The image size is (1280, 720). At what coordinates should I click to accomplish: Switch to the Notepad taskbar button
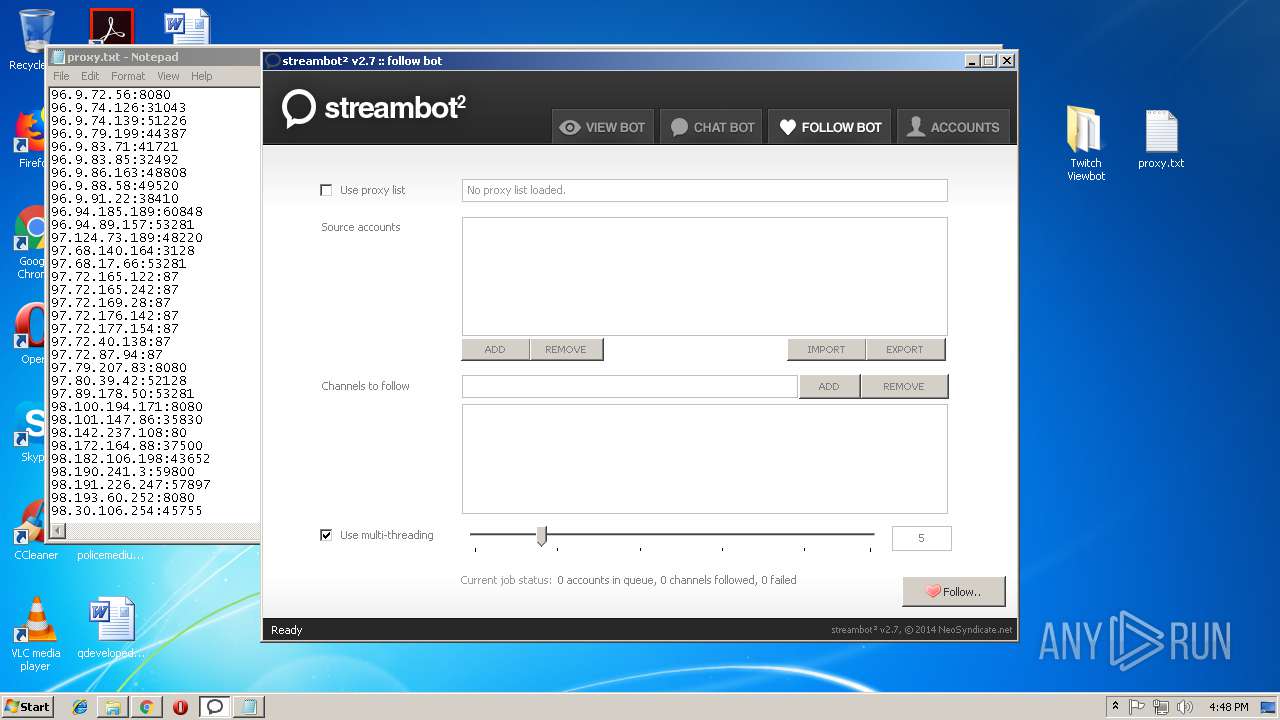click(x=248, y=707)
